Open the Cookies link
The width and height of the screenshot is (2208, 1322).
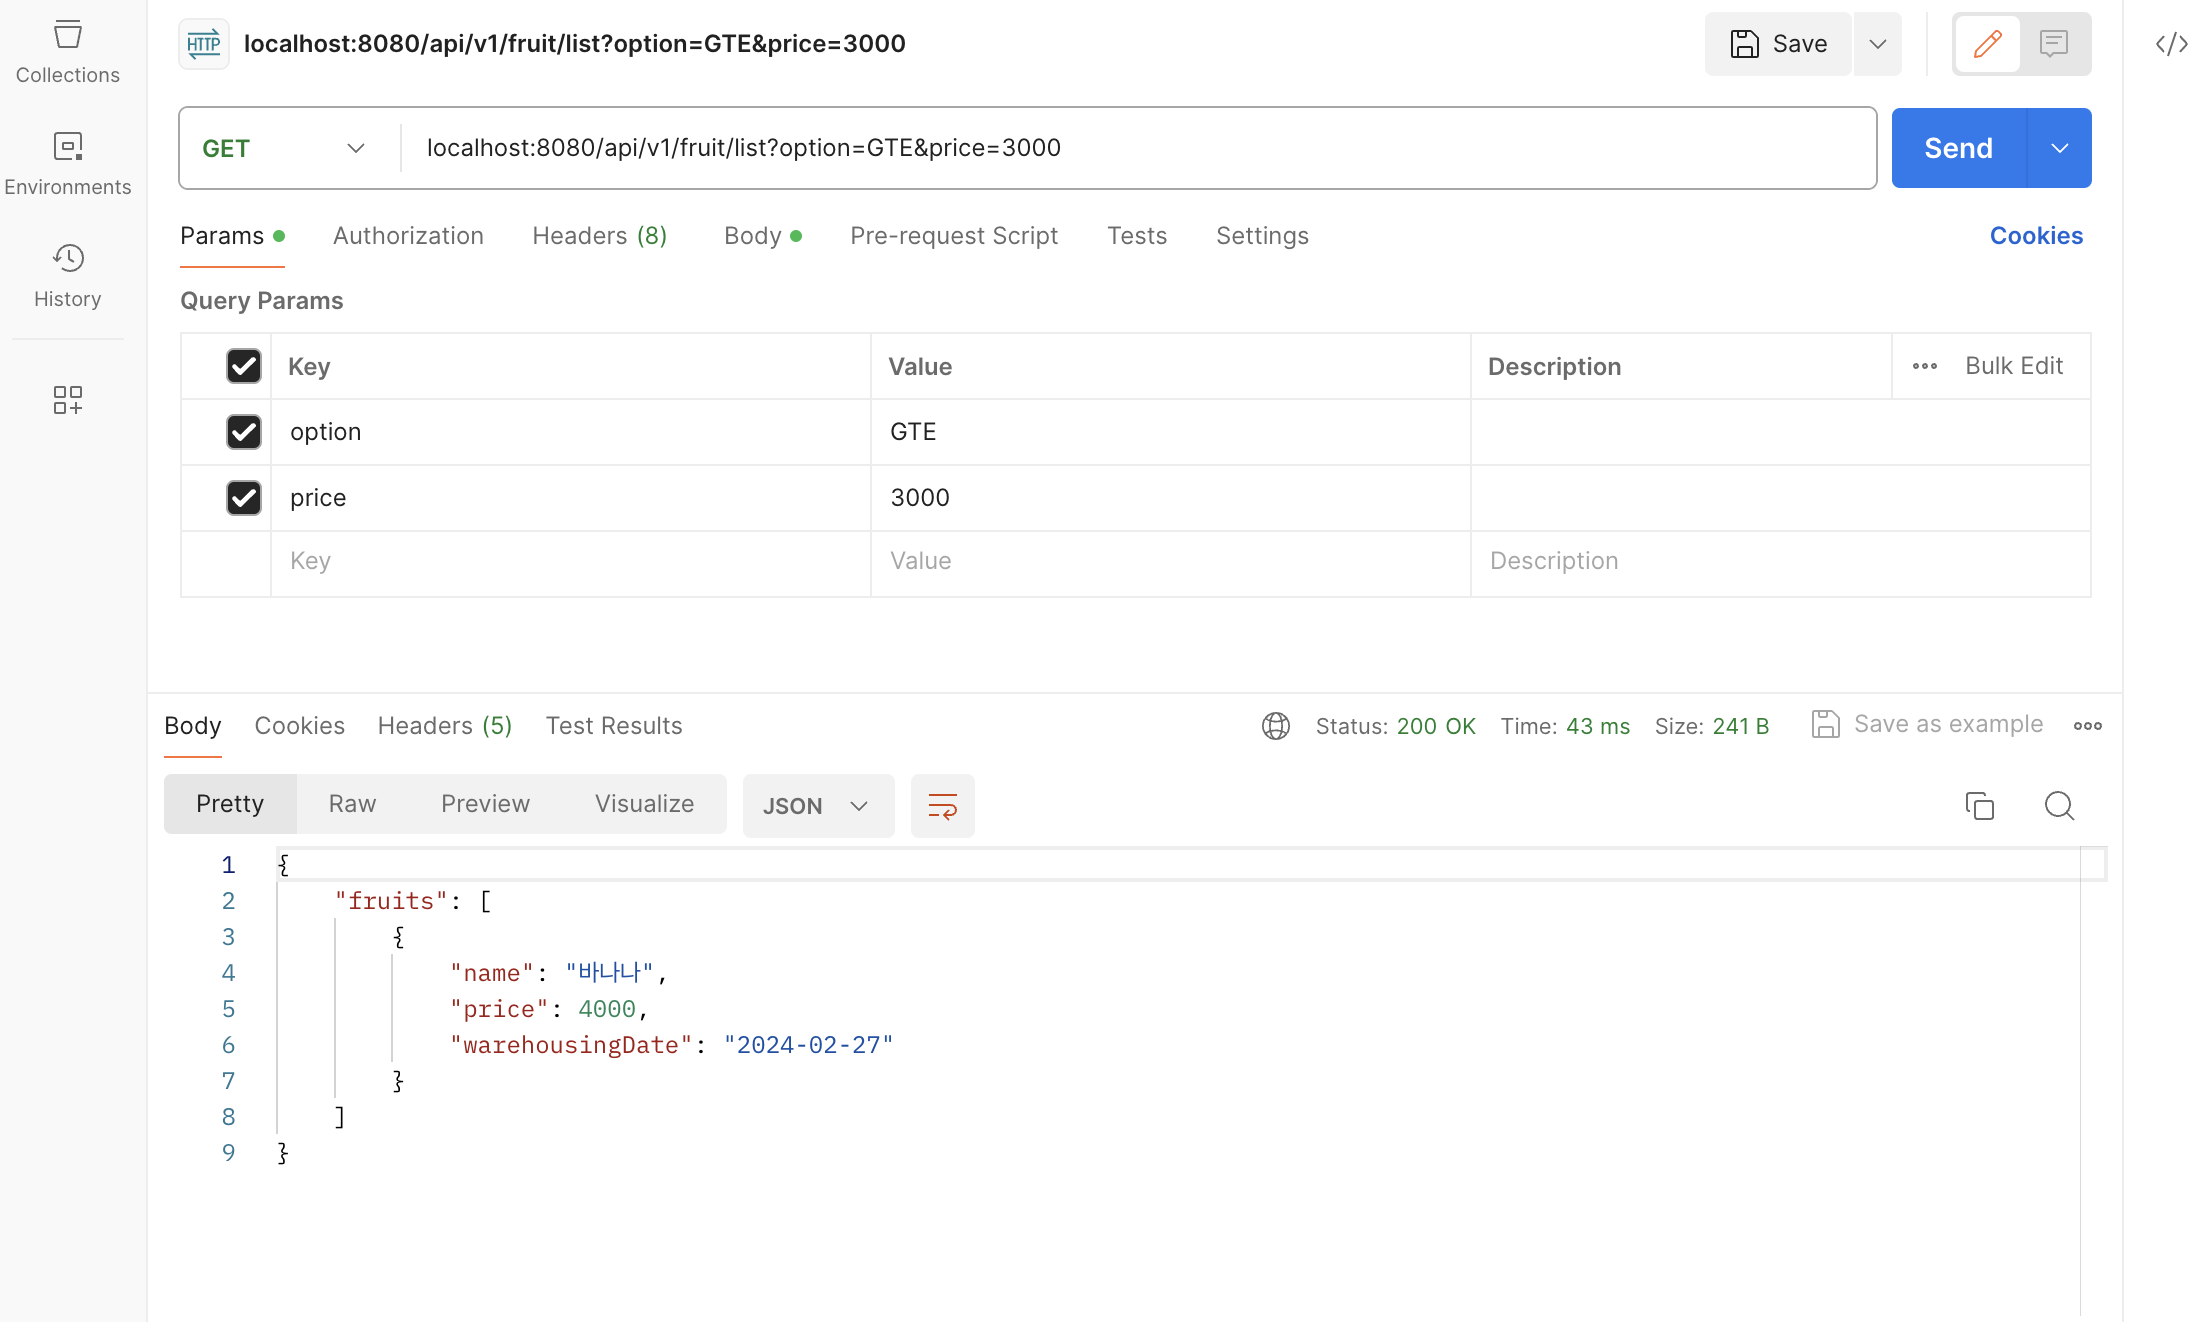pos(2035,236)
